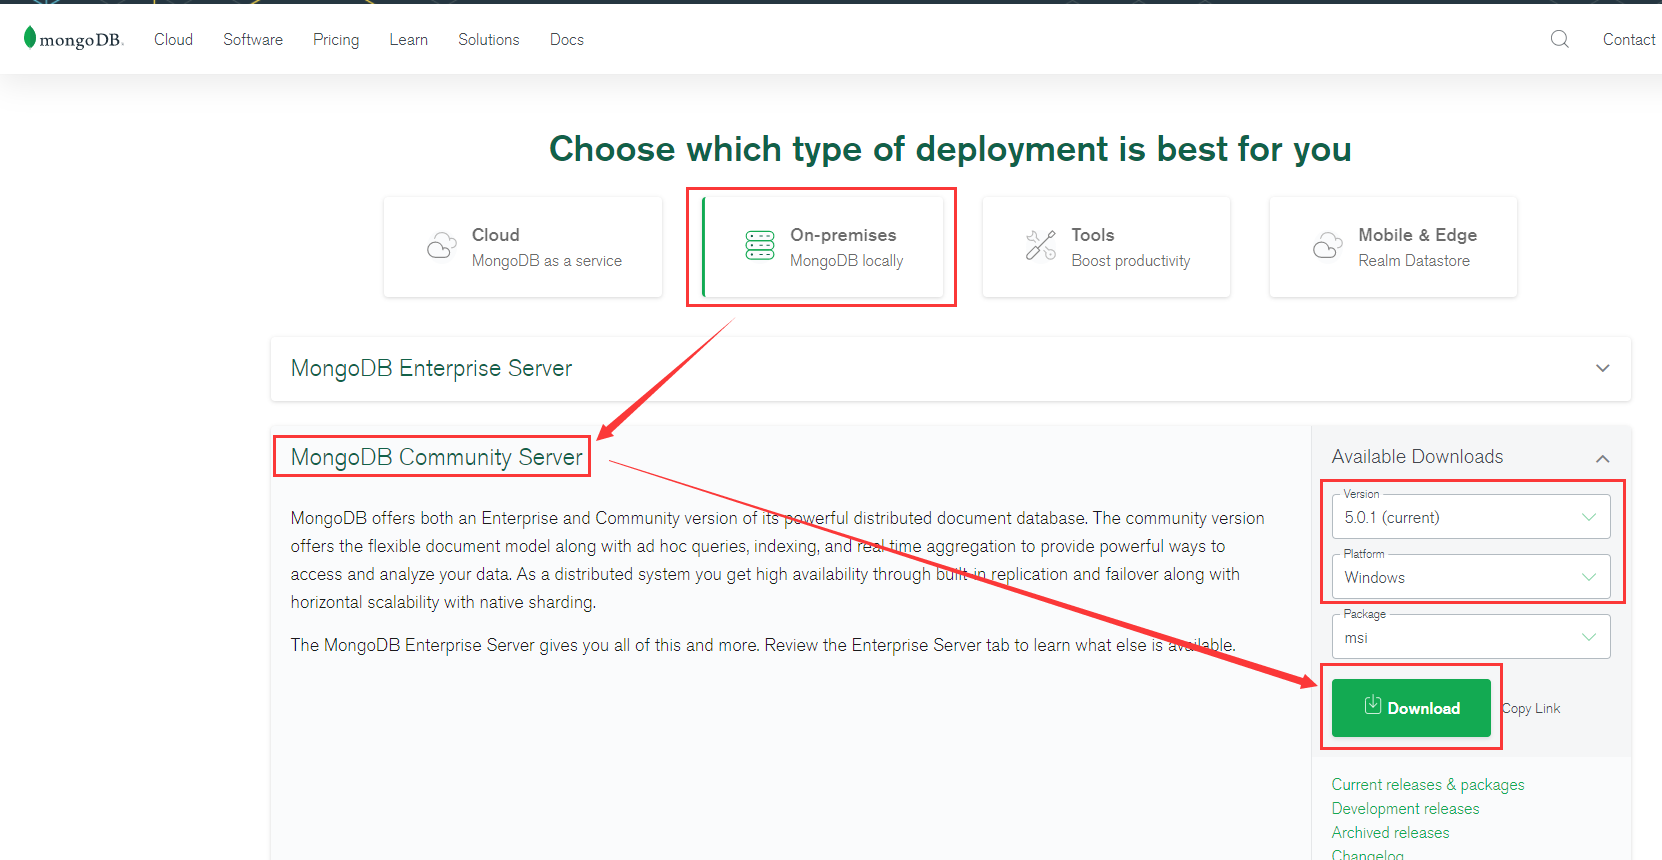This screenshot has width=1662, height=860.
Task: Click the Contact link
Action: pyautogui.click(x=1629, y=39)
